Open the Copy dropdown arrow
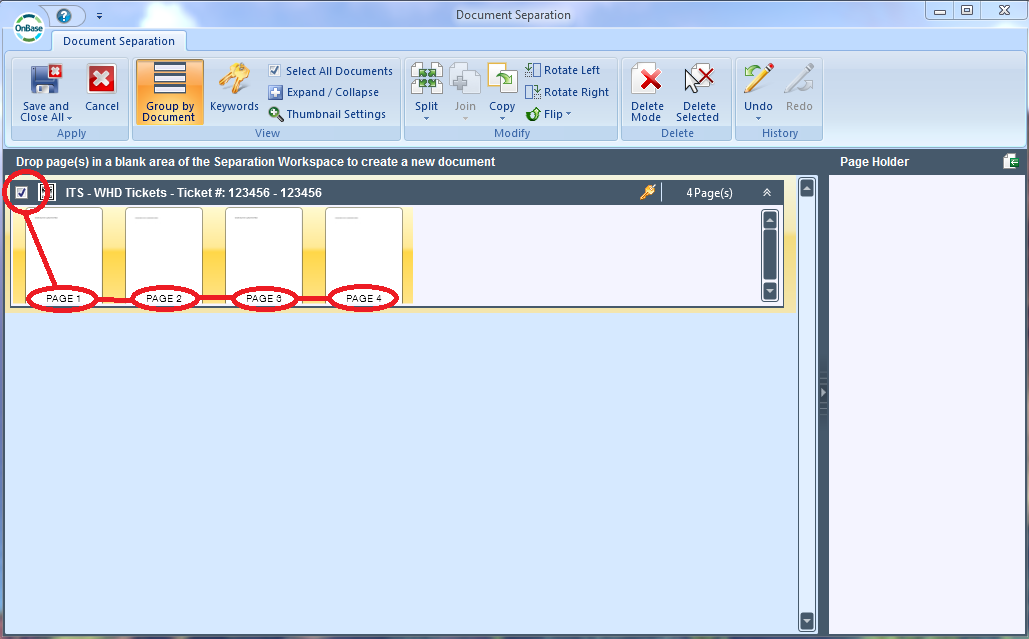1029x639 pixels. (x=502, y=119)
